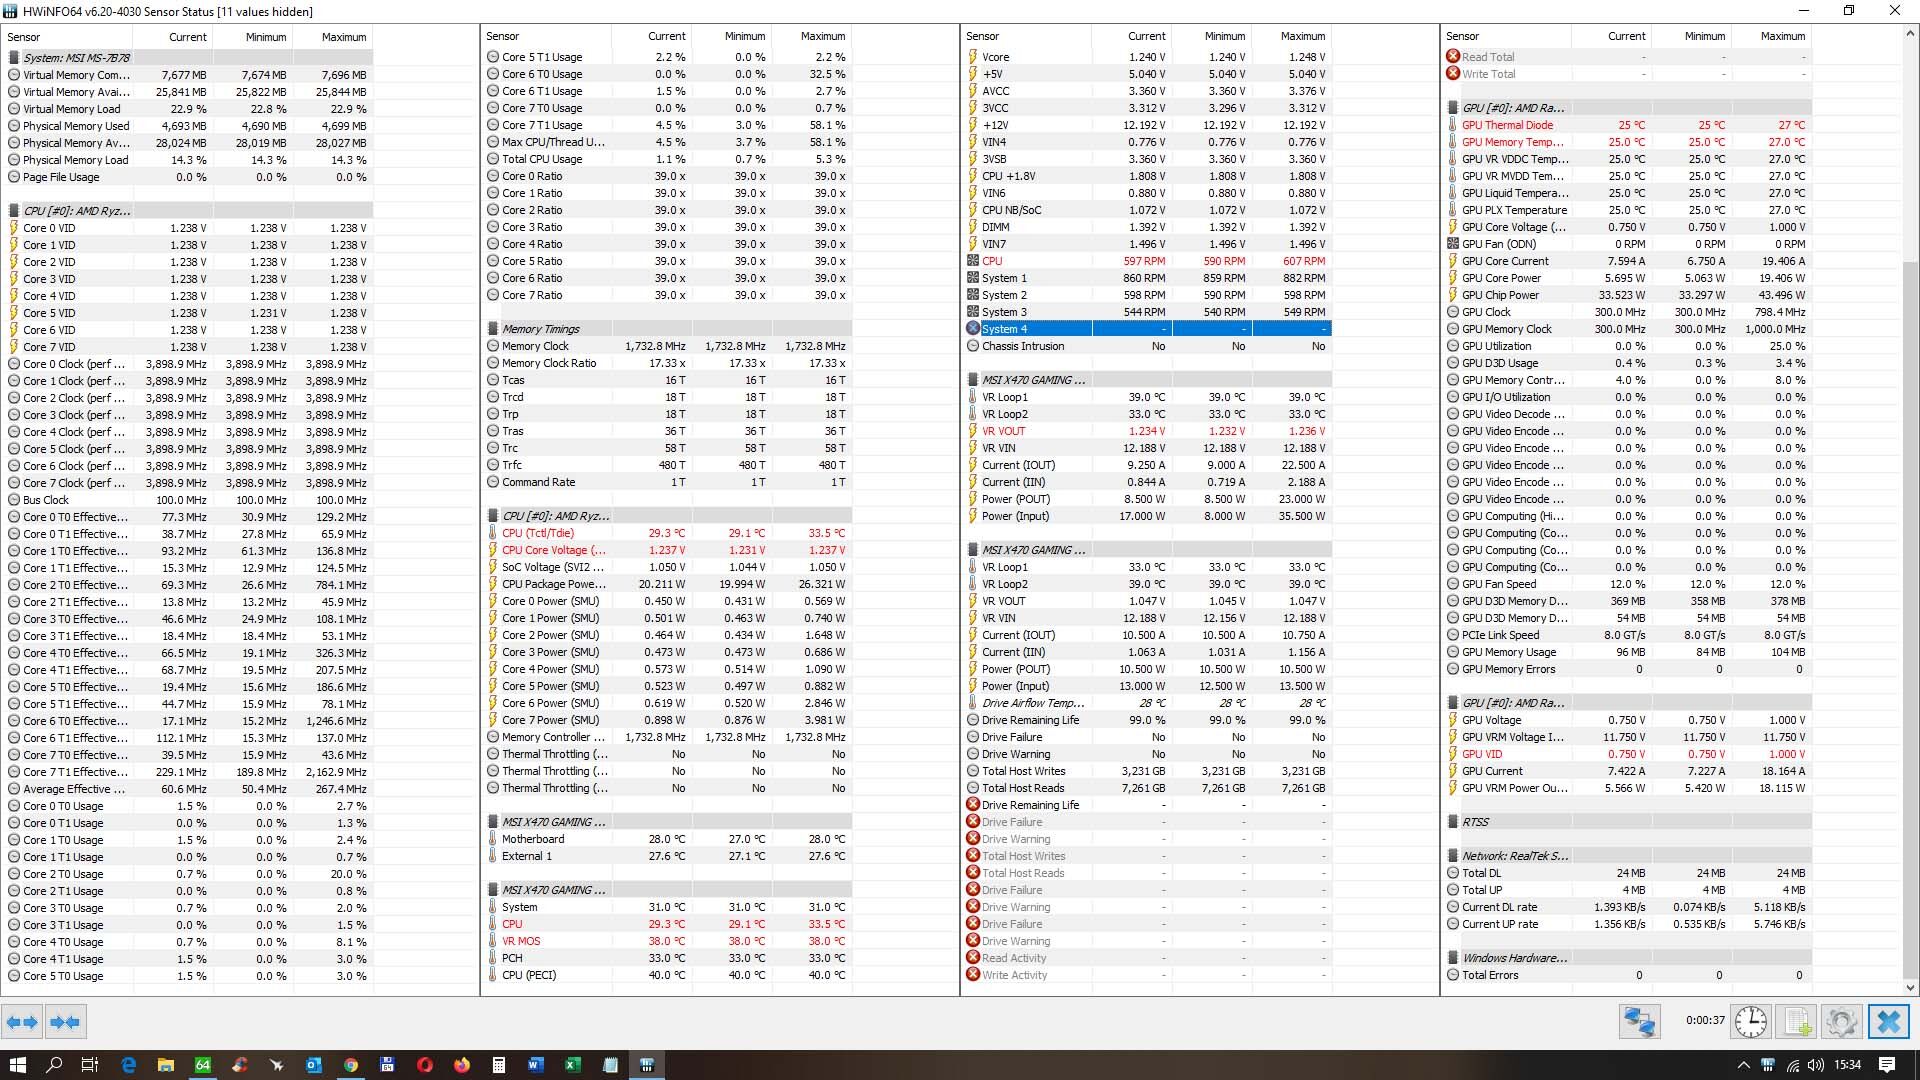The height and width of the screenshot is (1080, 1920).
Task: Select the Page File Usage row
Action: [x=190, y=177]
